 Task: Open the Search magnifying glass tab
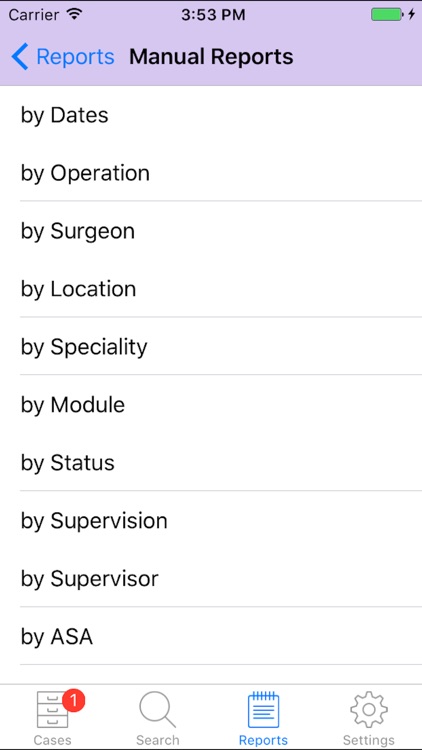coord(157,710)
